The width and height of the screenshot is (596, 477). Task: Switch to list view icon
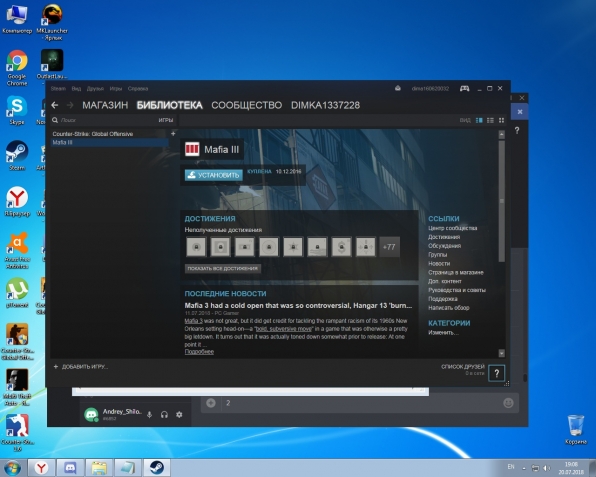click(x=490, y=120)
